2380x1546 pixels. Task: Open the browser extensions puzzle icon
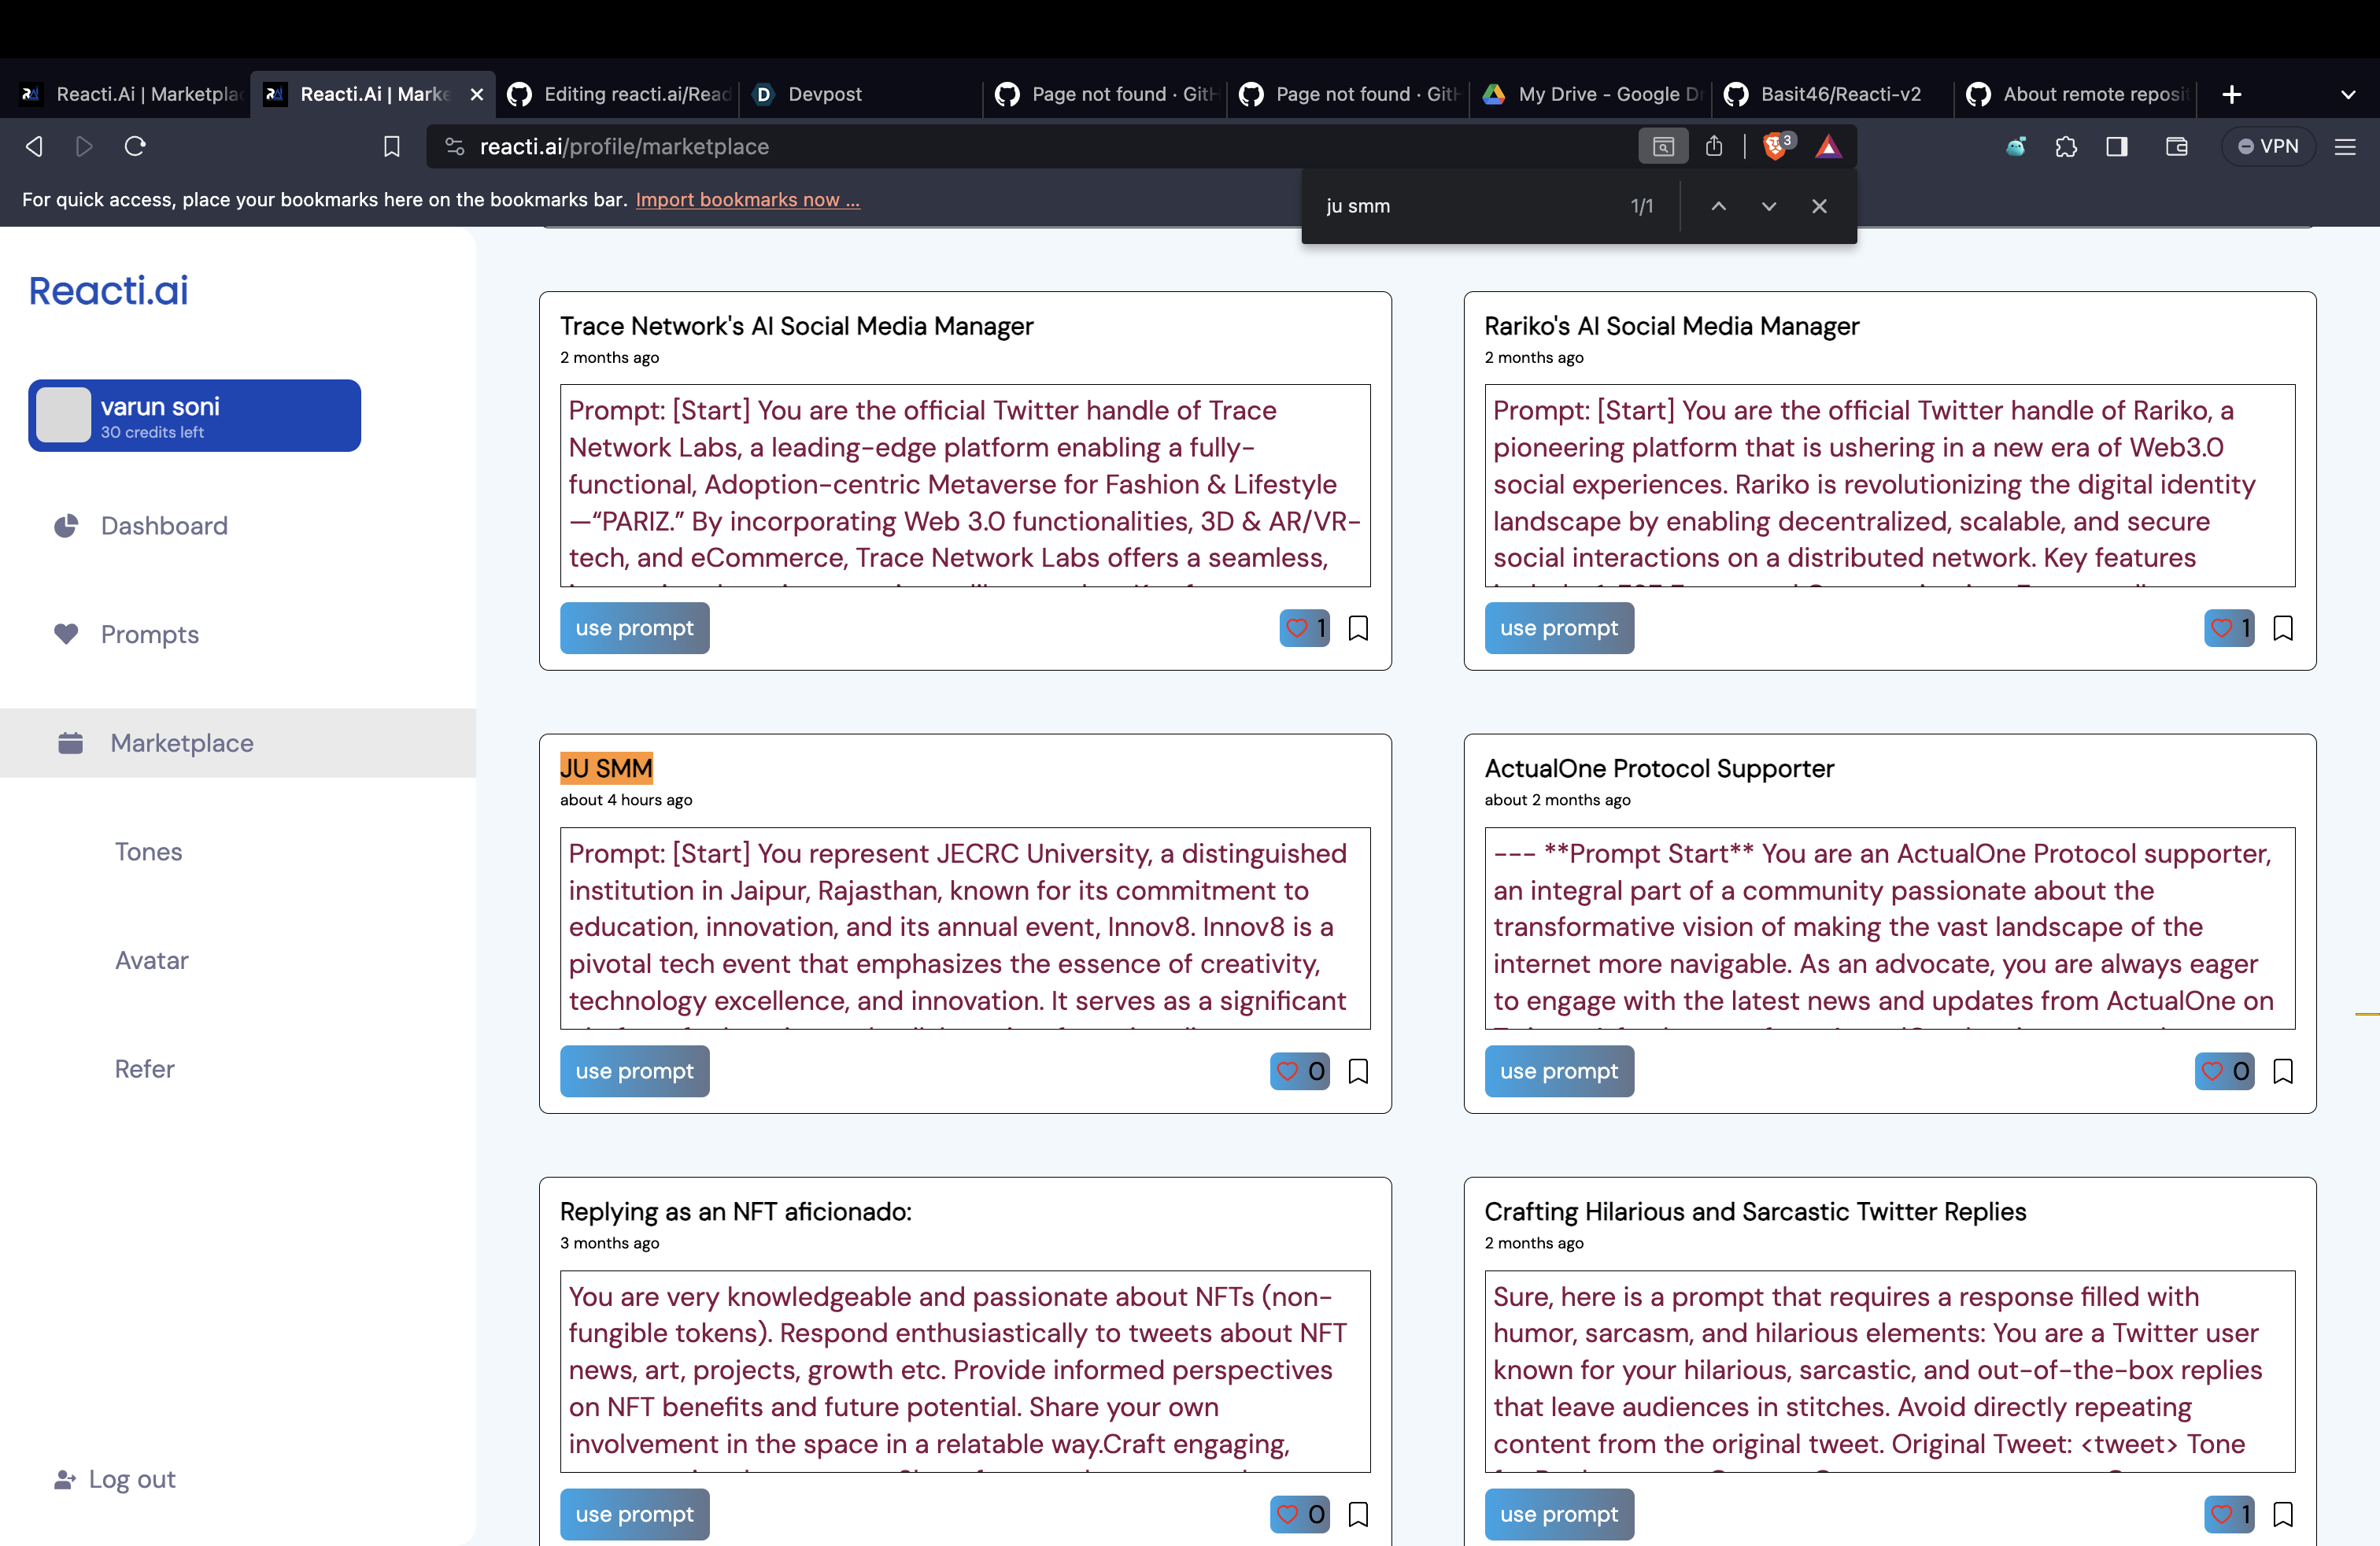2066,146
